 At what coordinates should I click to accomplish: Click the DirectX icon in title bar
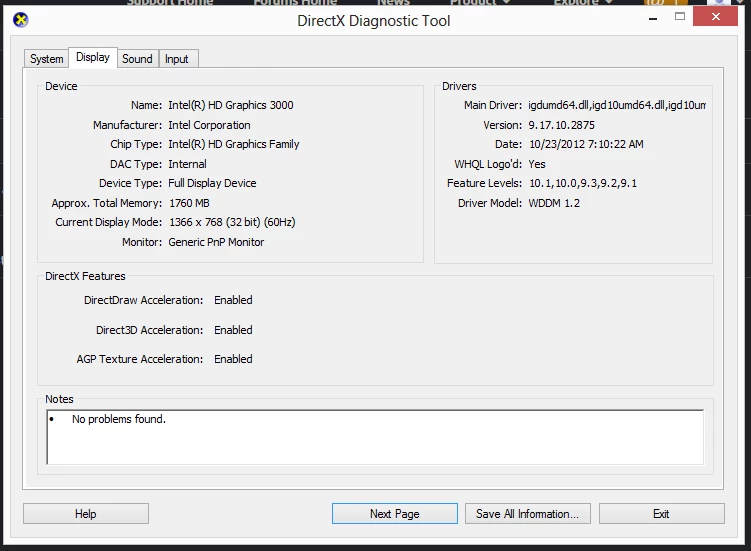coord(21,20)
